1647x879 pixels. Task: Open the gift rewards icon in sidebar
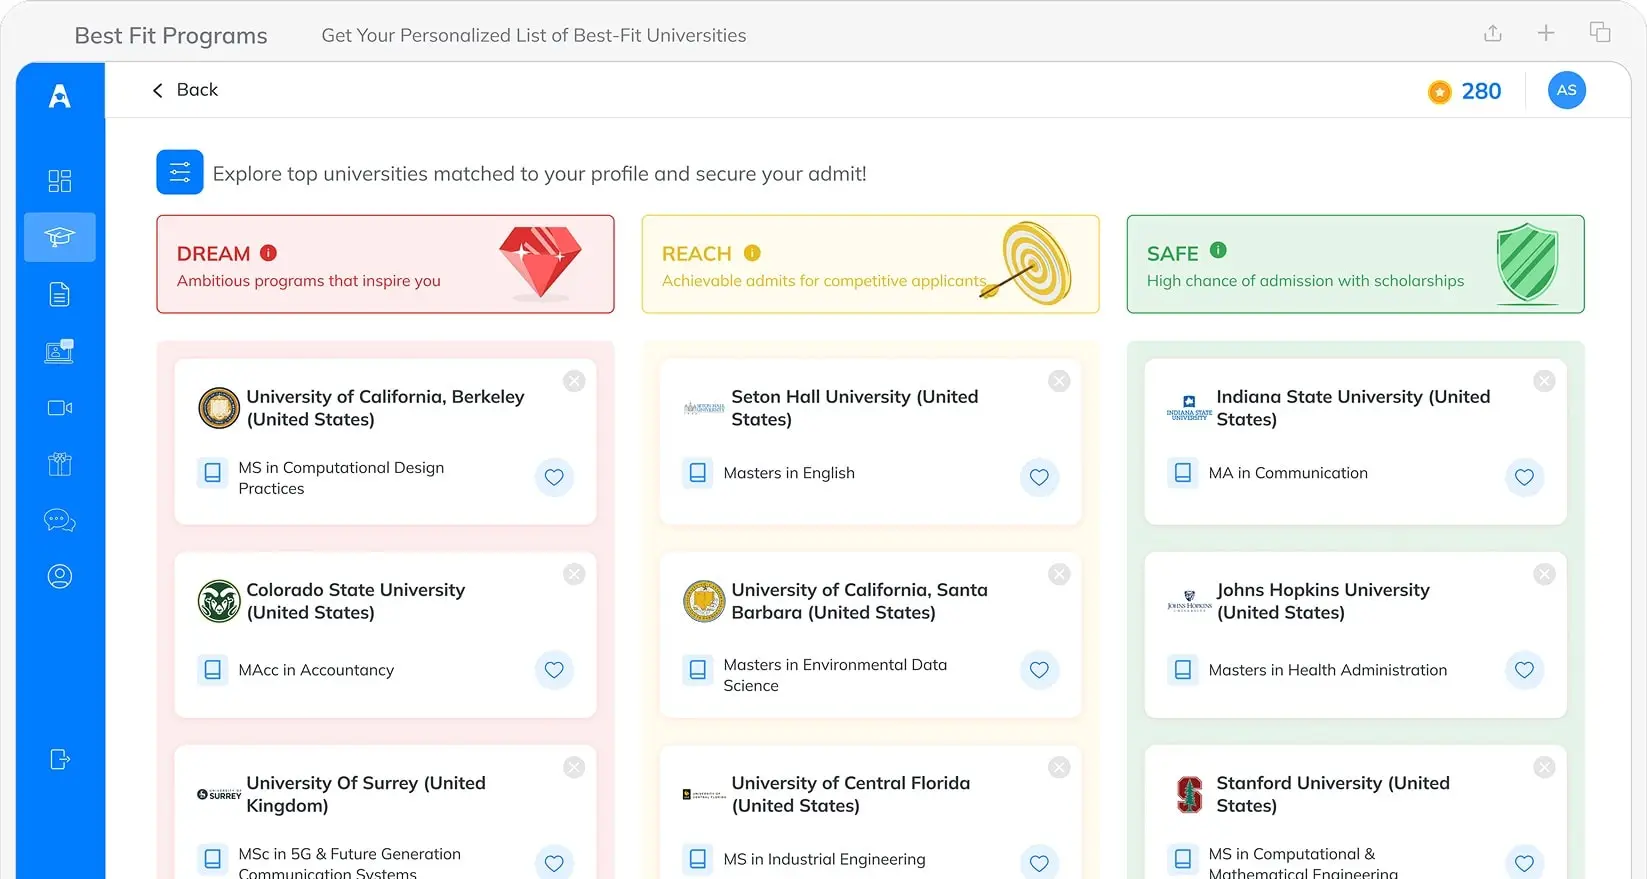click(x=60, y=464)
